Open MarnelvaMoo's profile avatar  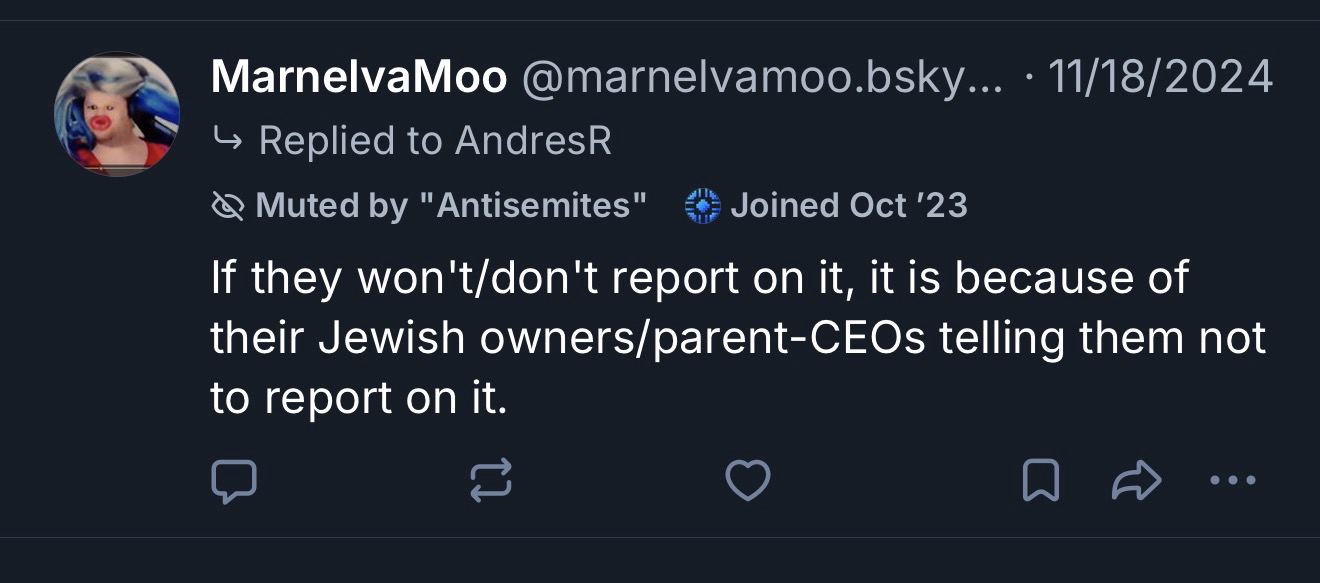click(x=117, y=114)
